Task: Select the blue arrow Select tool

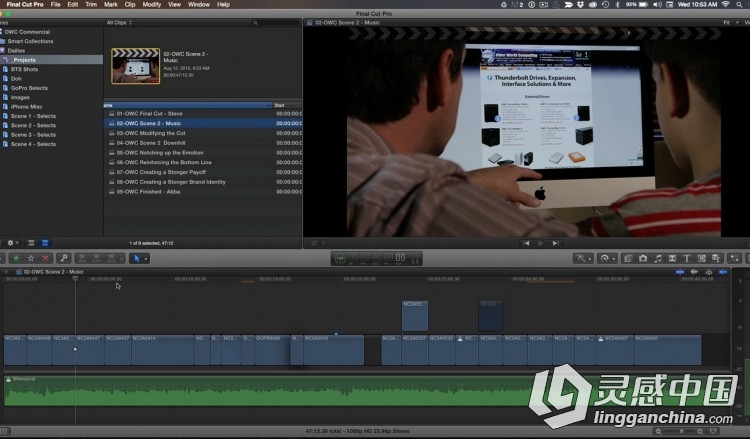Action: tap(137, 259)
